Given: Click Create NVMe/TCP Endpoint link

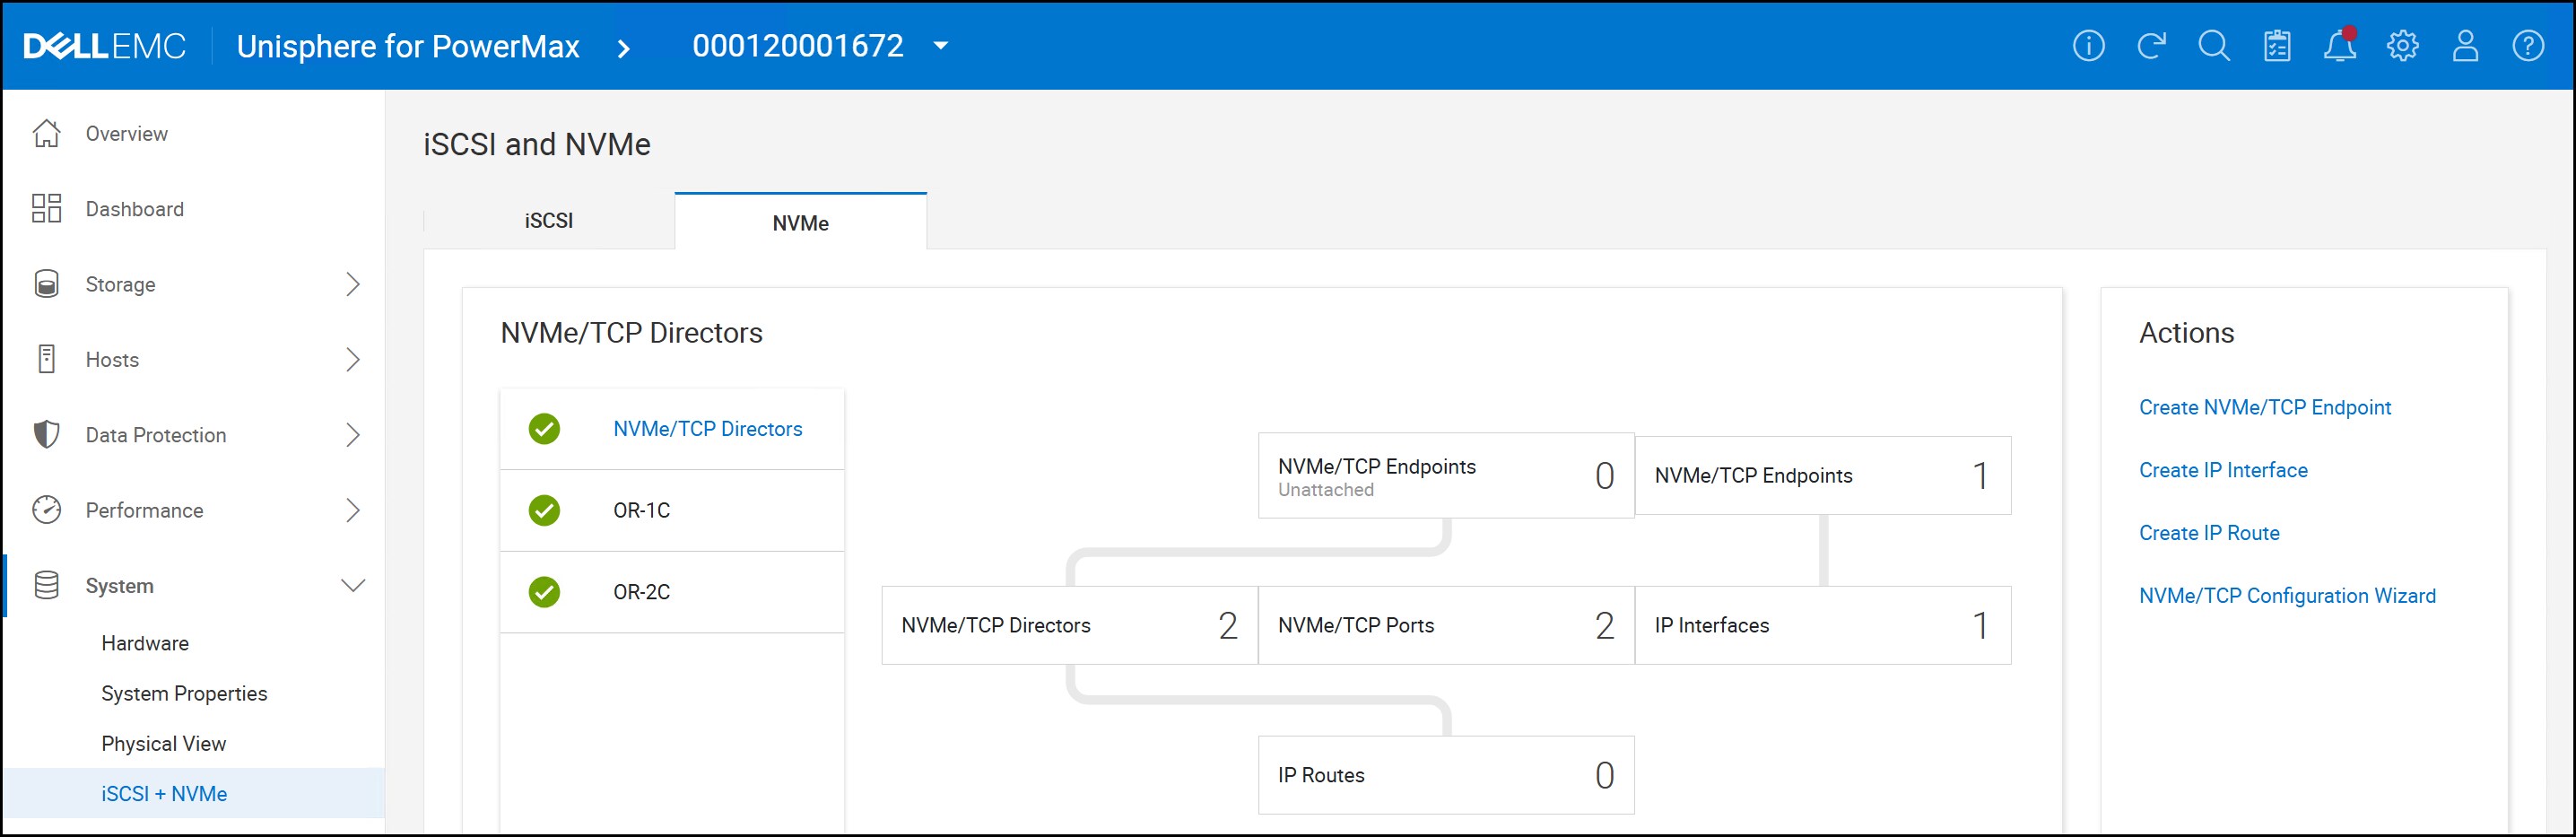Looking at the screenshot, I should point(2265,407).
